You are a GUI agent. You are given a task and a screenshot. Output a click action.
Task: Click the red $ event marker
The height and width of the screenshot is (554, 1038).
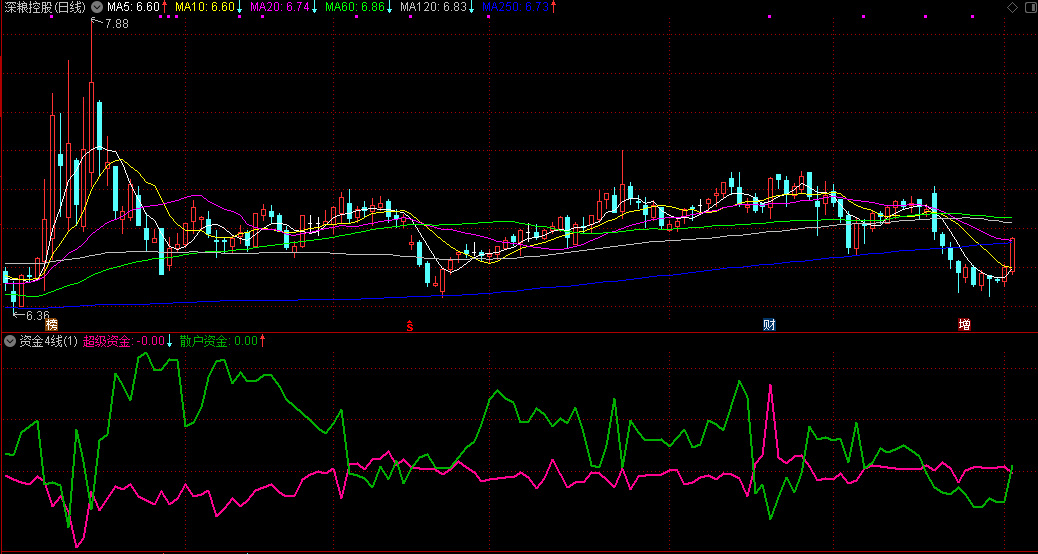409,324
